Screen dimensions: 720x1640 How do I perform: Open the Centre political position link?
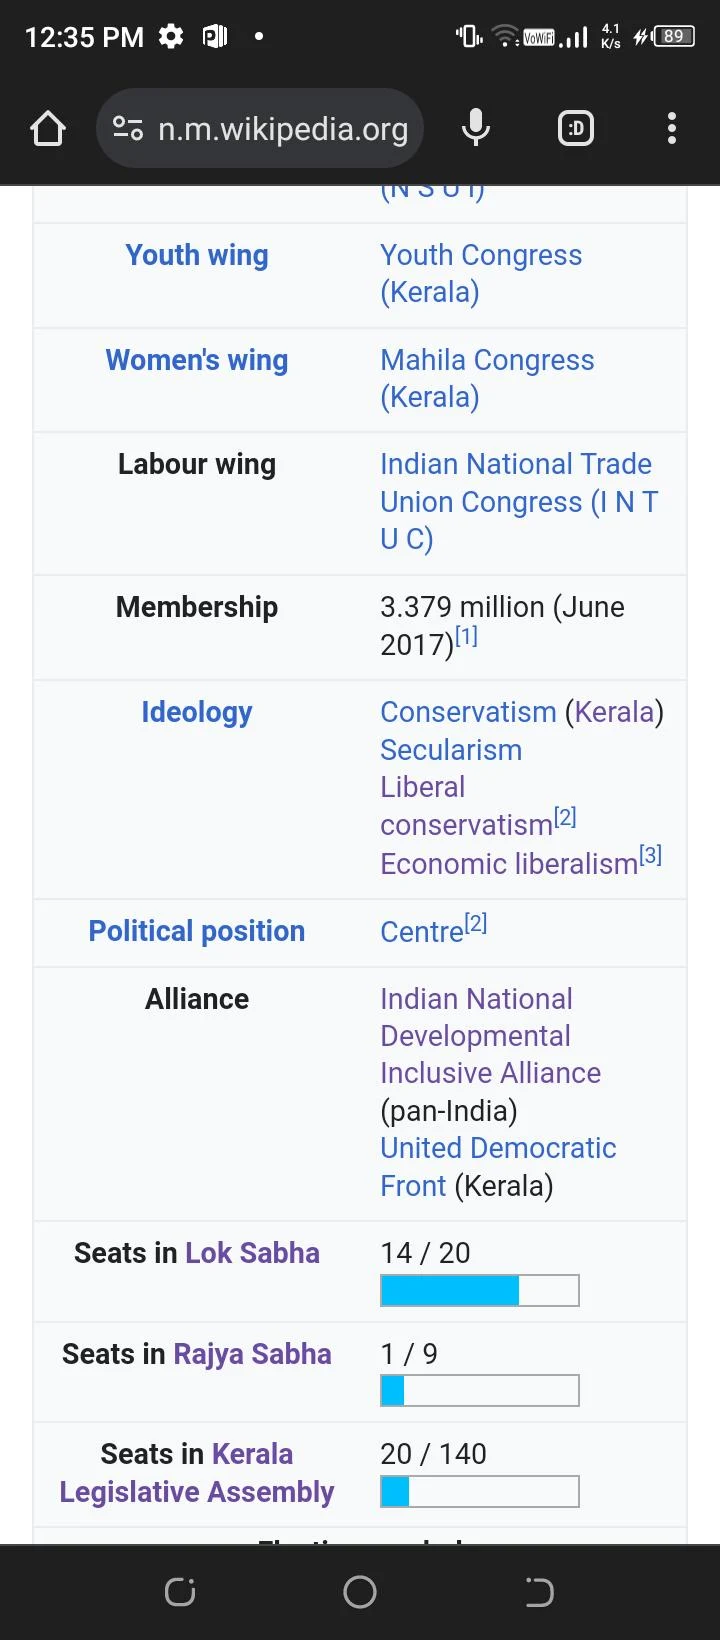point(420,931)
